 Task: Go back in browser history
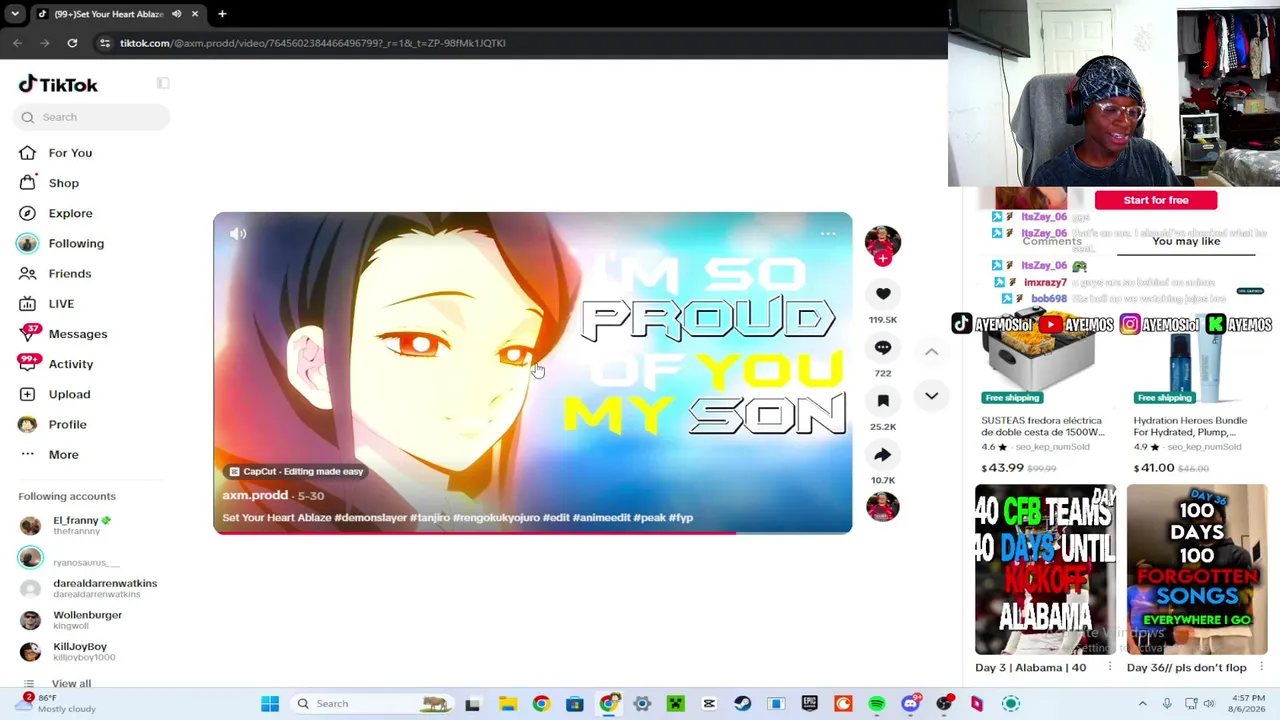coord(18,43)
